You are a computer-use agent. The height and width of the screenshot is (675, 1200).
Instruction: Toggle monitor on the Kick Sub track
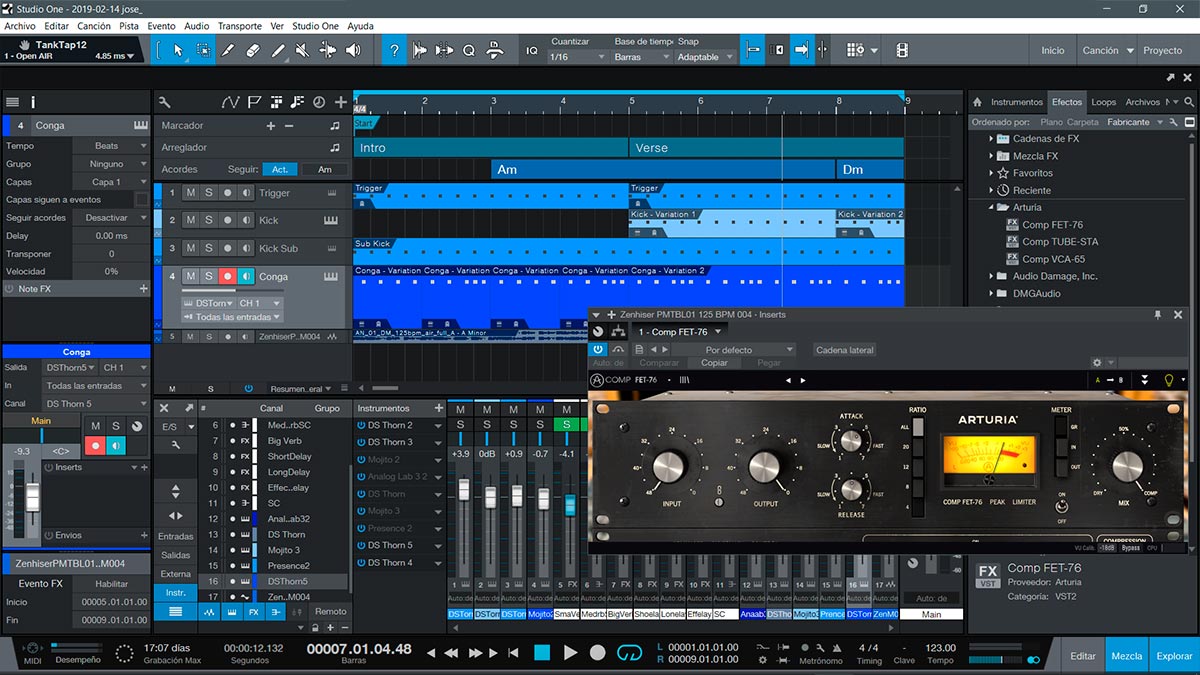coord(246,248)
